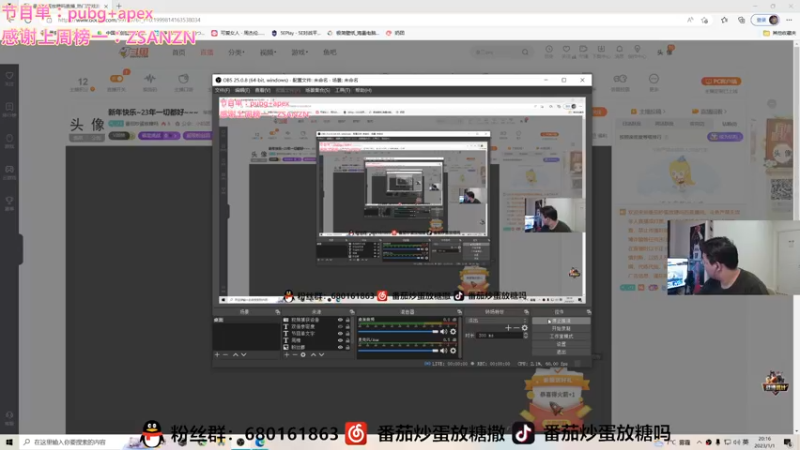Toggle lock on 周榜 source
Screen dimensions: 800x450
(x=348, y=340)
